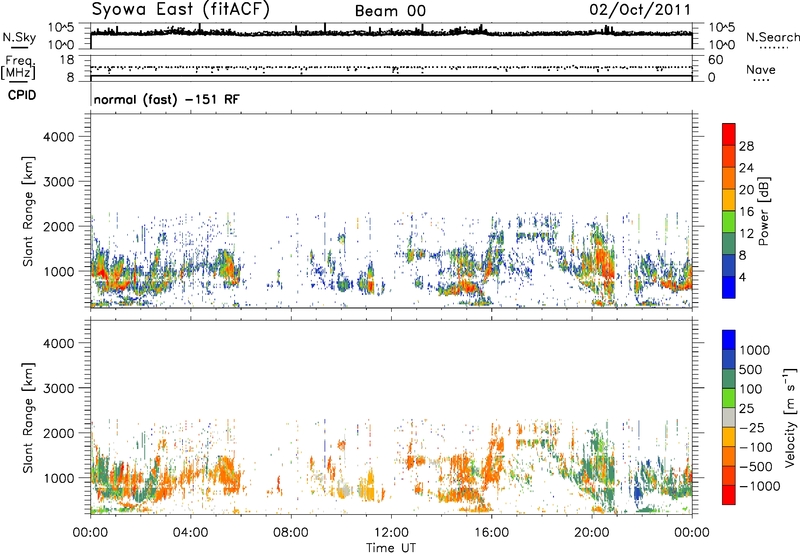Click the bright blue top segment of velocity colorbar
The width and height of the screenshot is (800, 554).
point(729,340)
